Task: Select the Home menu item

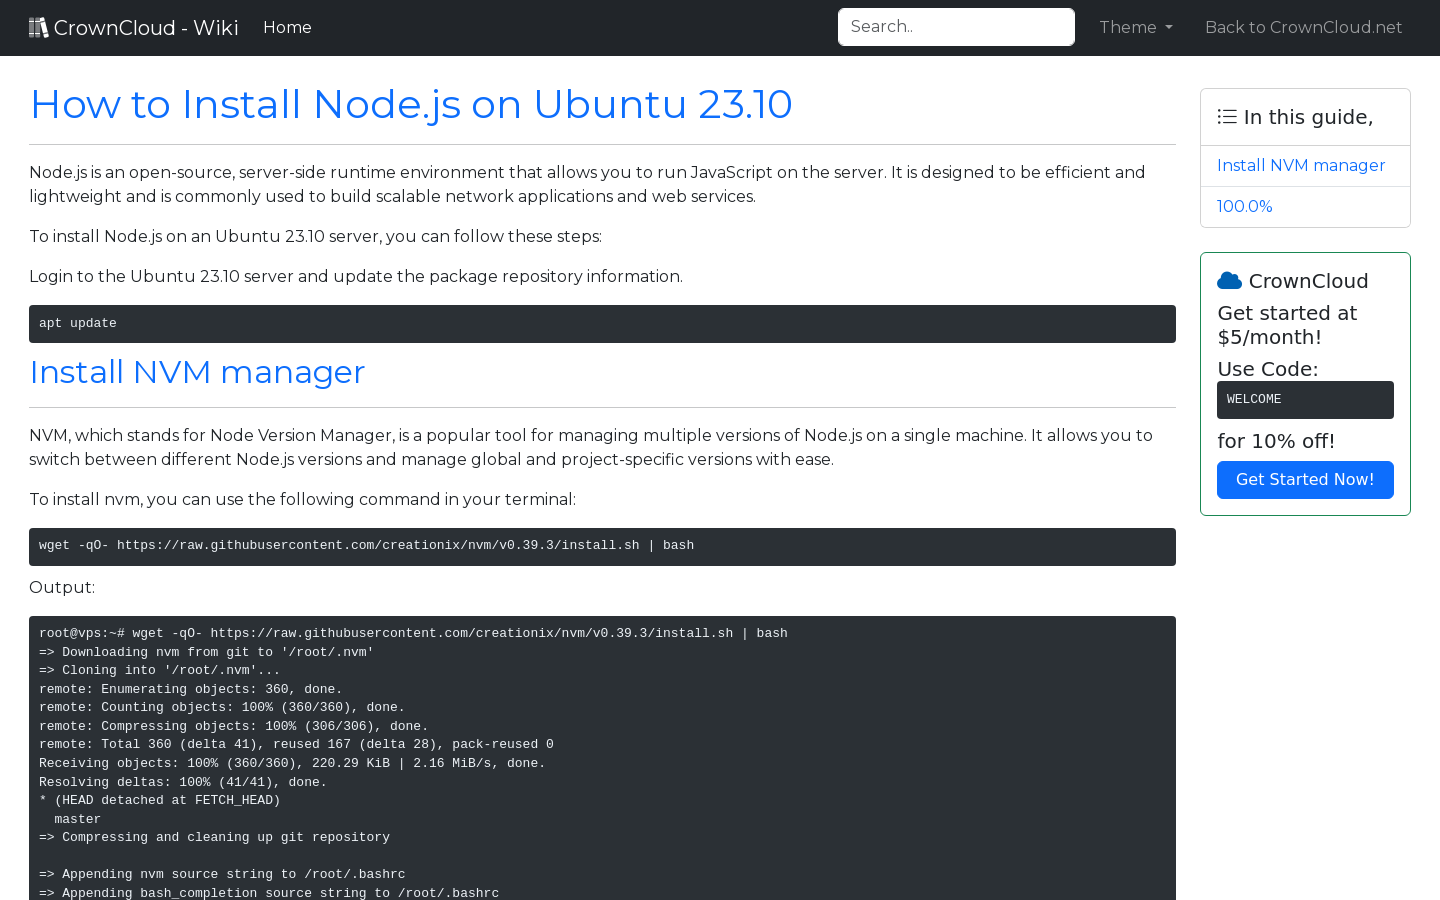Action: (287, 27)
